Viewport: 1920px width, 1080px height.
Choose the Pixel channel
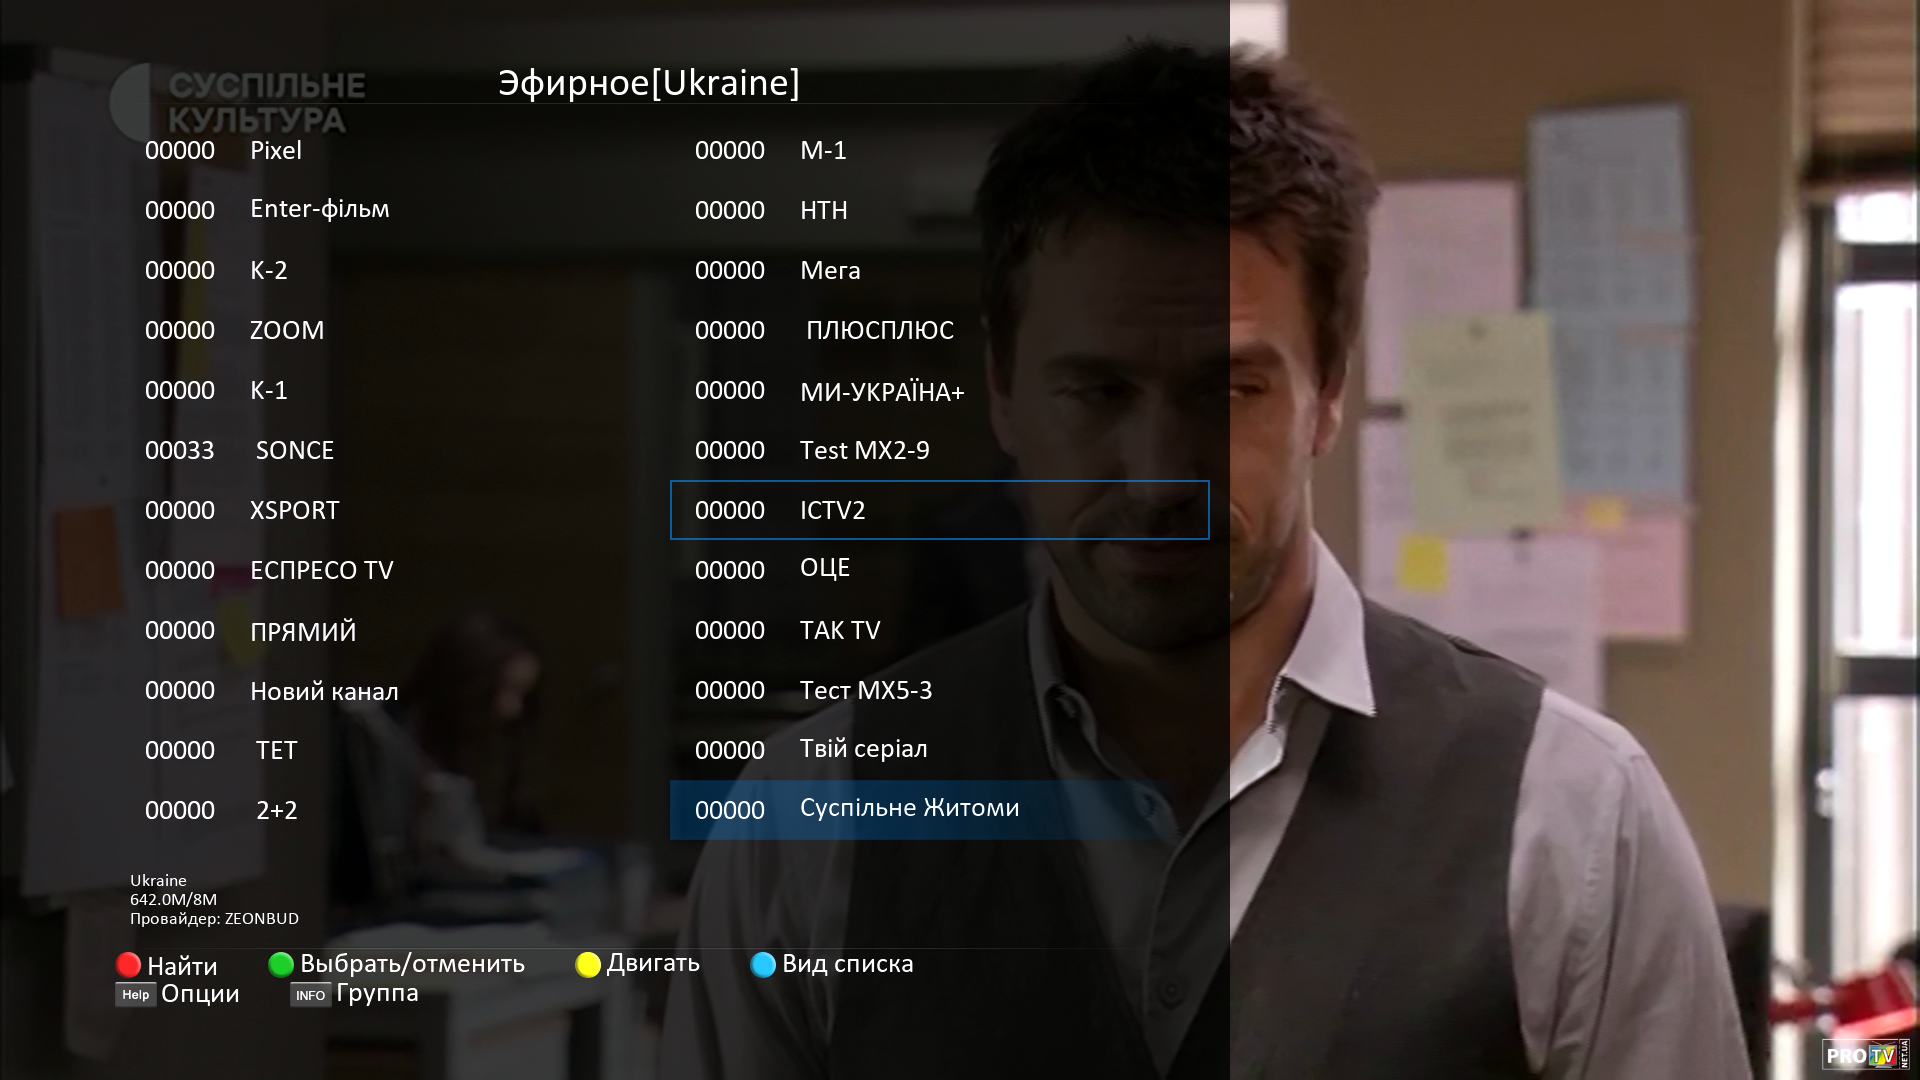(x=276, y=150)
